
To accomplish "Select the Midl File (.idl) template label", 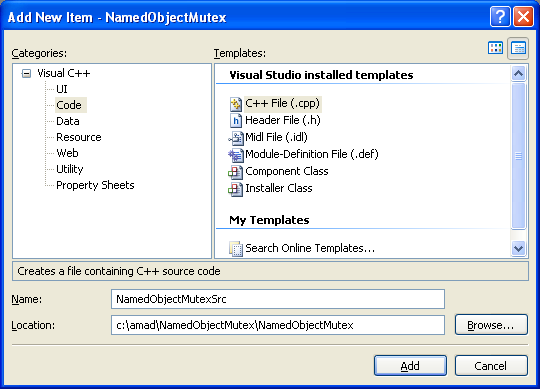I will (x=276, y=137).
